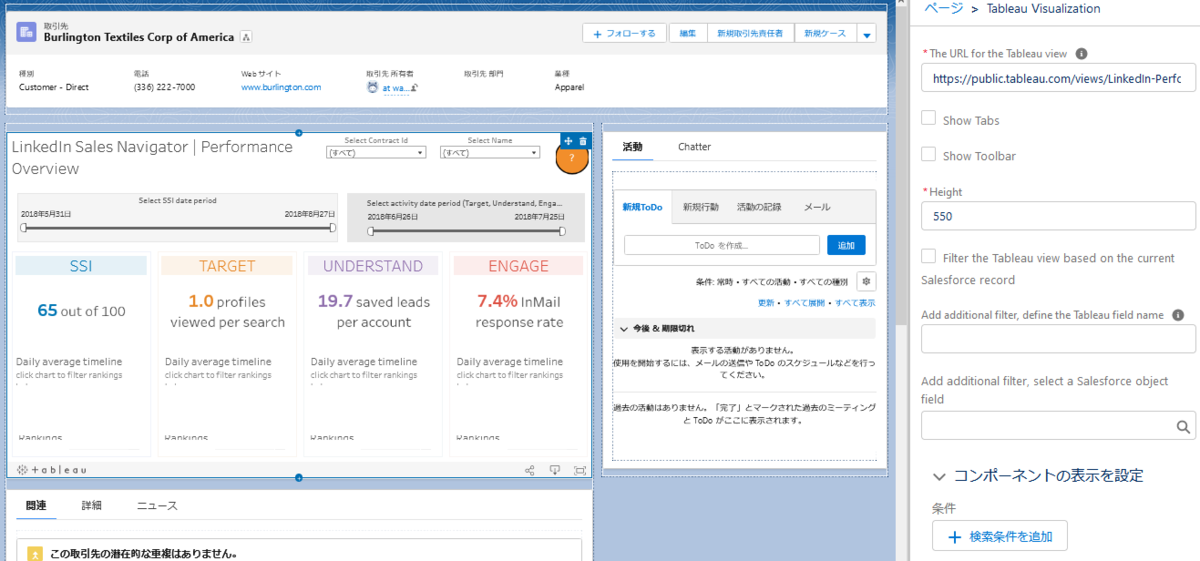
Task: Click the SSI date period slider right handle
Action: [x=333, y=229]
